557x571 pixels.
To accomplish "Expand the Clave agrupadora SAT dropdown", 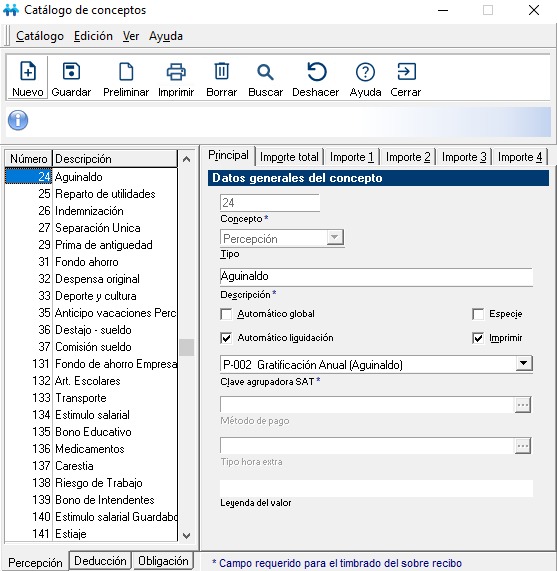I will tap(524, 363).
